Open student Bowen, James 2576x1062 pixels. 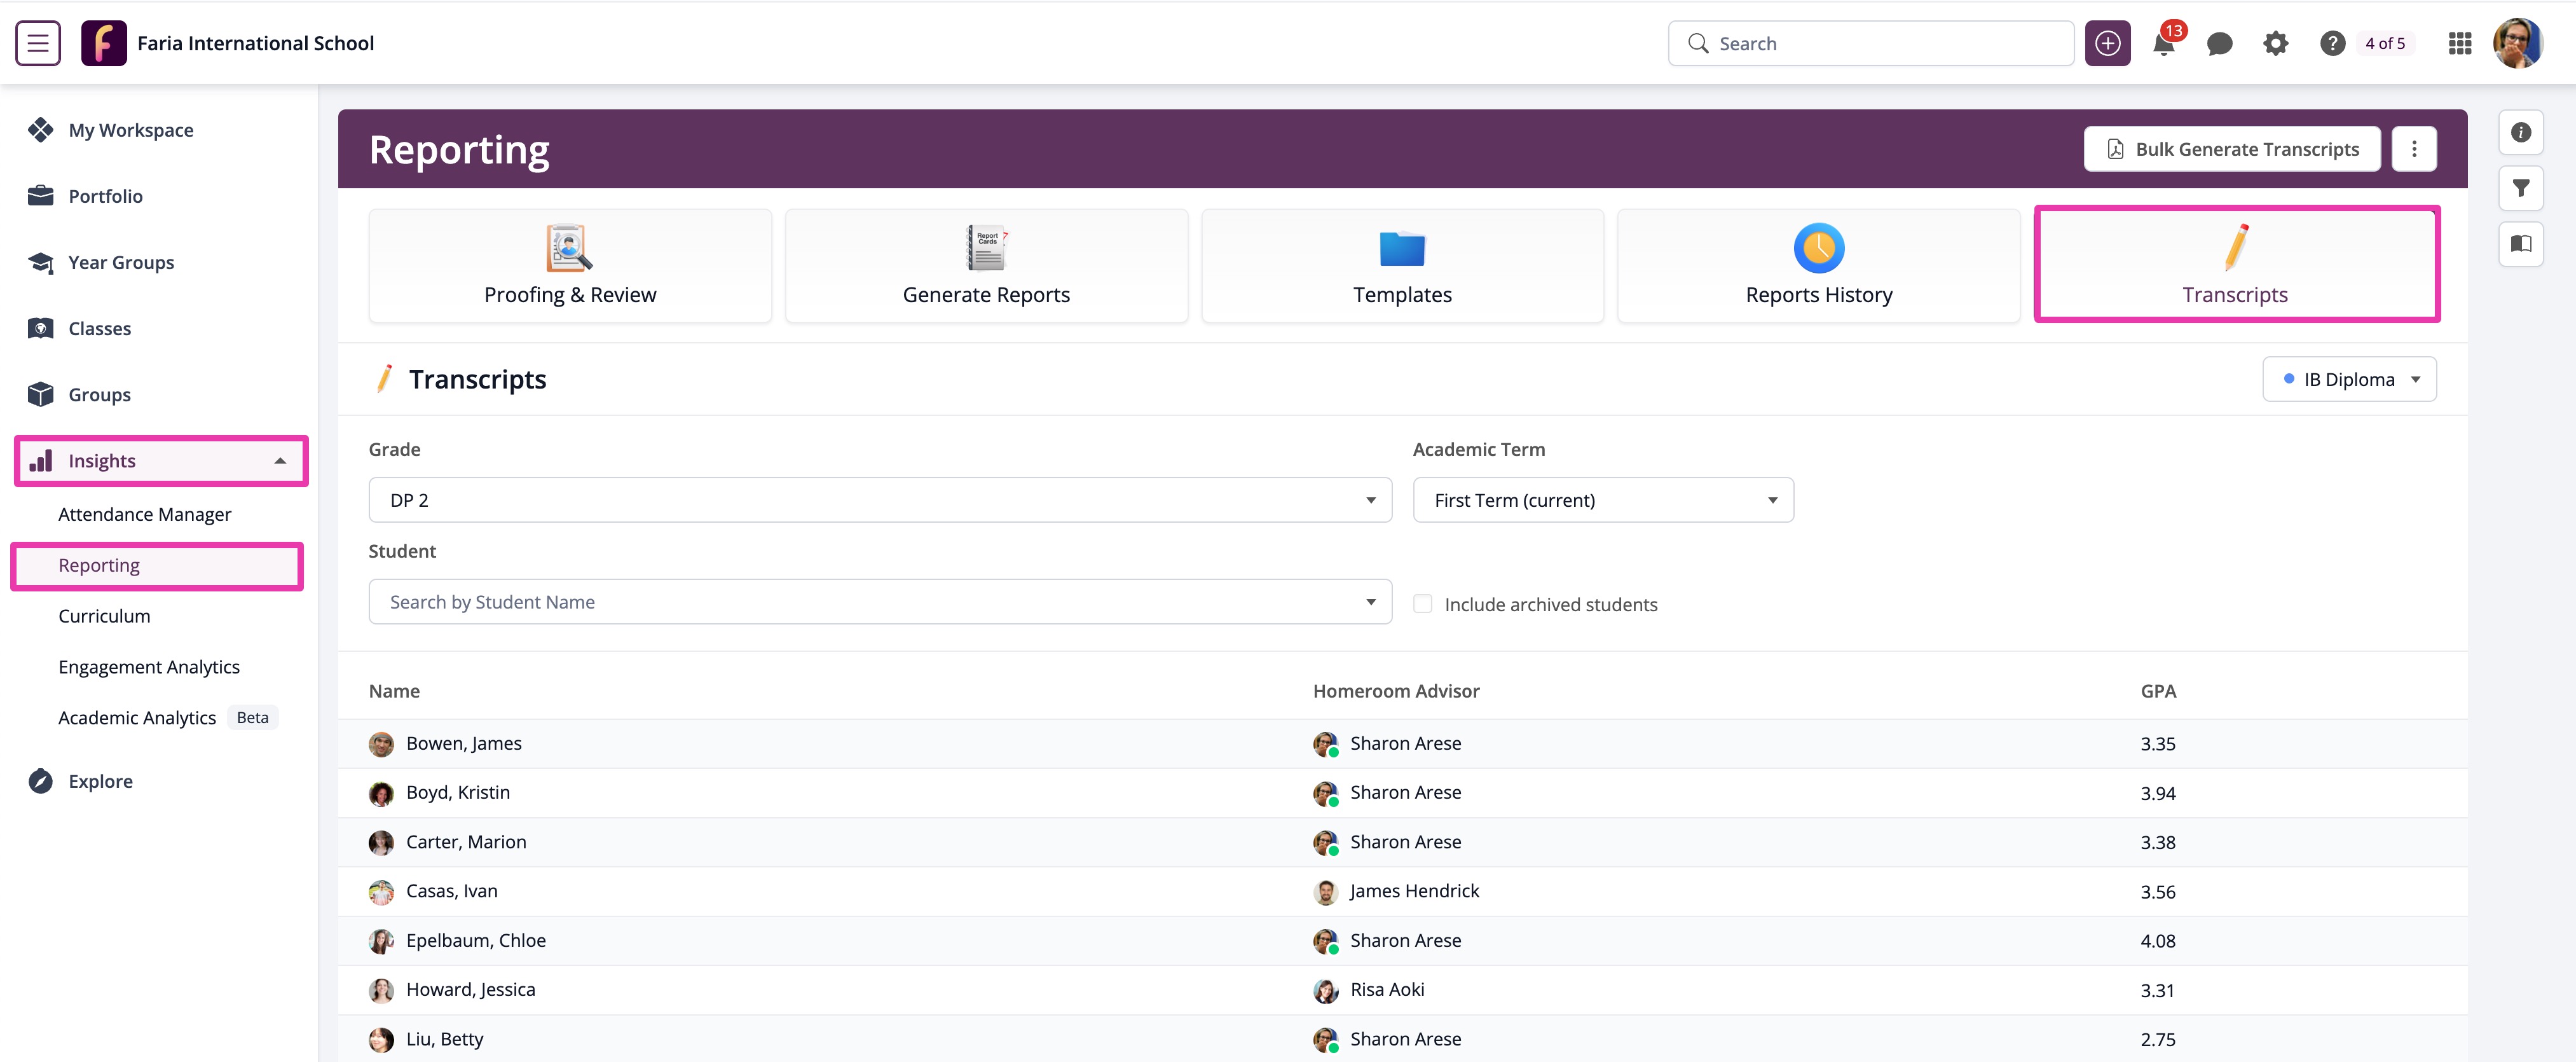pos(463,743)
